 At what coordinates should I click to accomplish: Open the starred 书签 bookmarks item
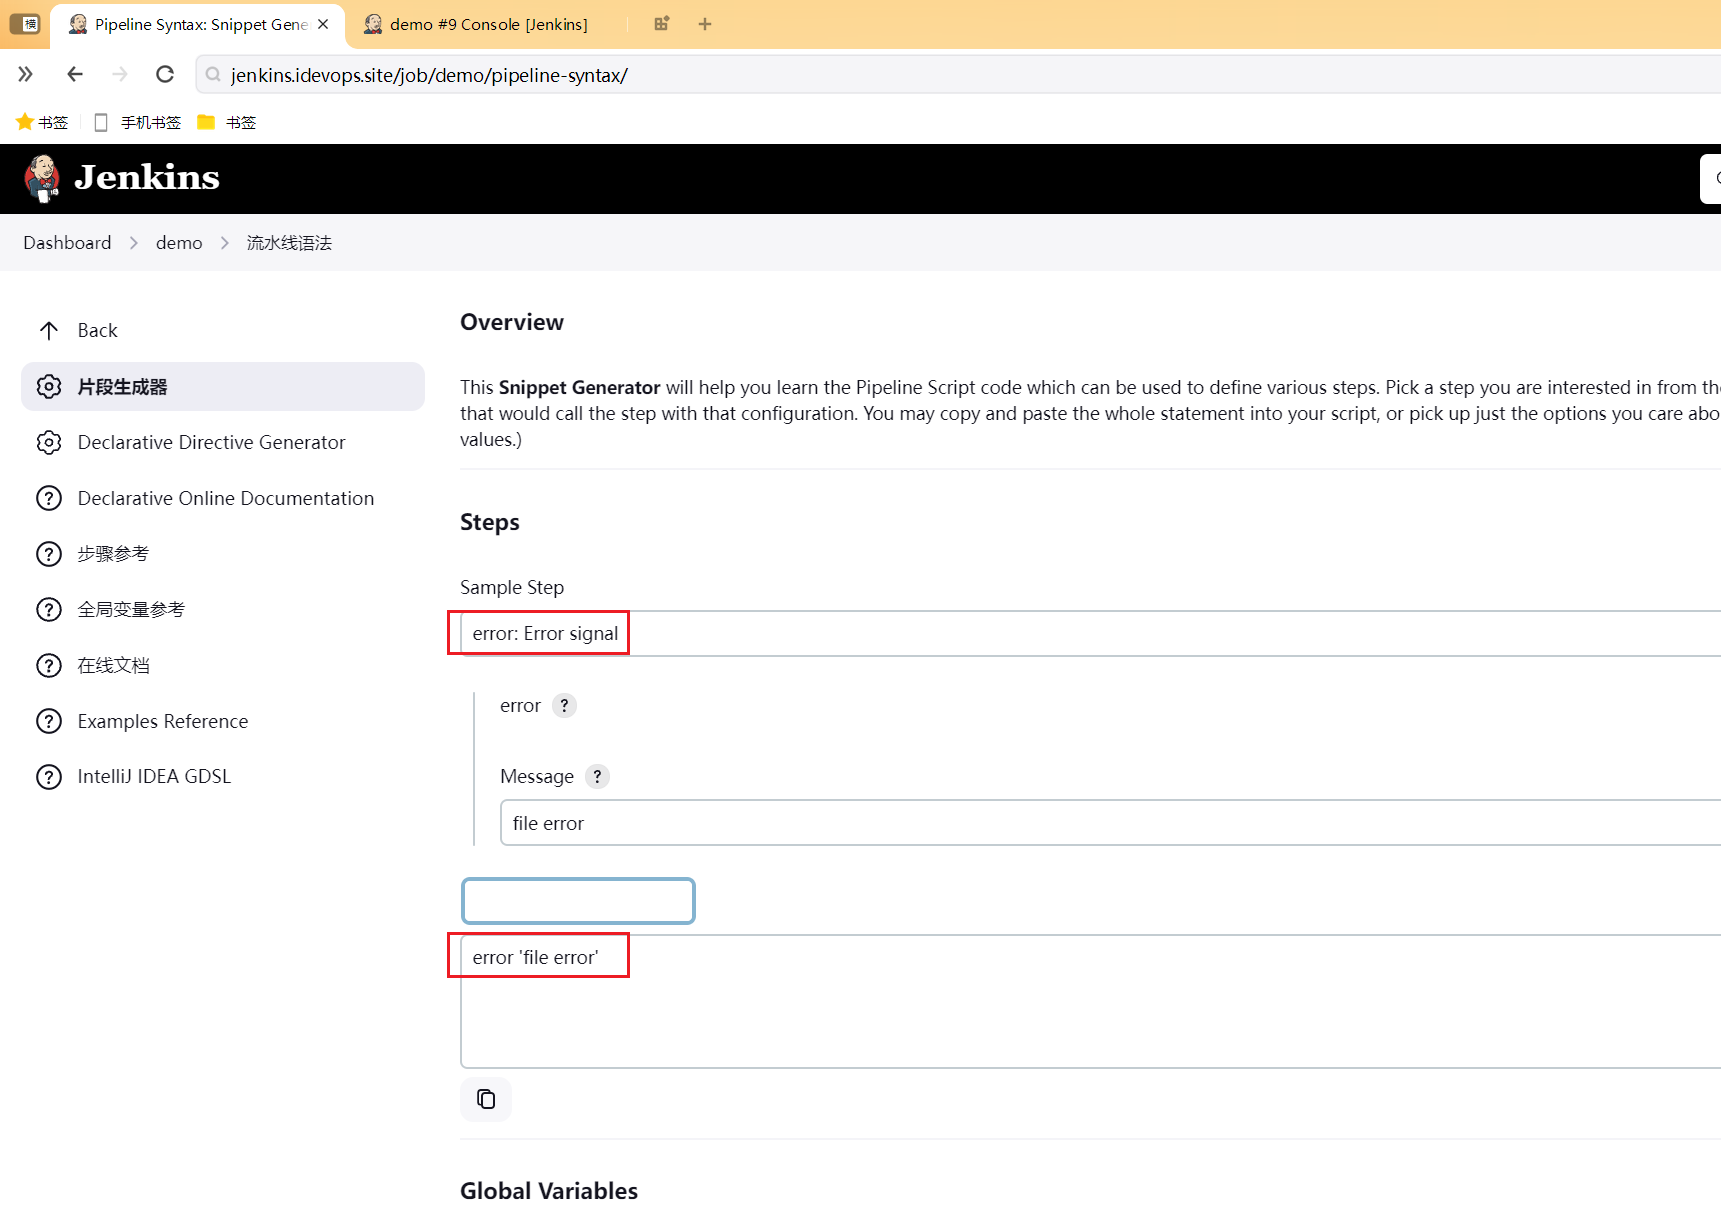(x=42, y=122)
